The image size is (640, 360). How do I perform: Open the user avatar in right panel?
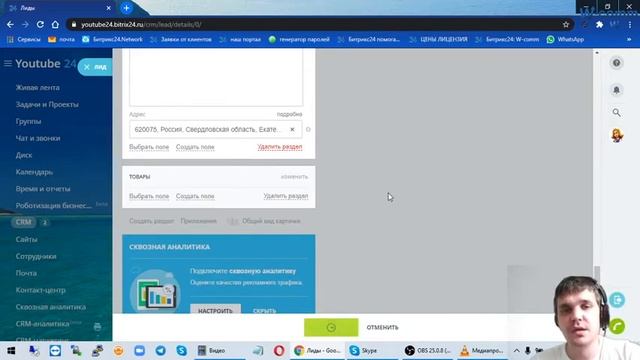617,135
